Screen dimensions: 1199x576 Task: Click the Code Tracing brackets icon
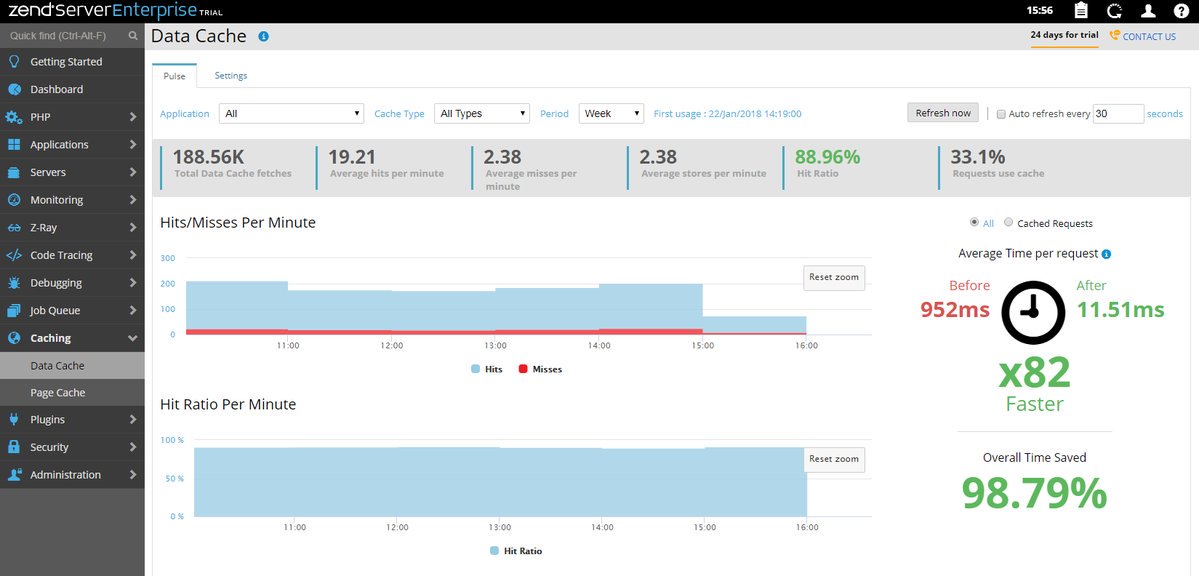(14, 255)
